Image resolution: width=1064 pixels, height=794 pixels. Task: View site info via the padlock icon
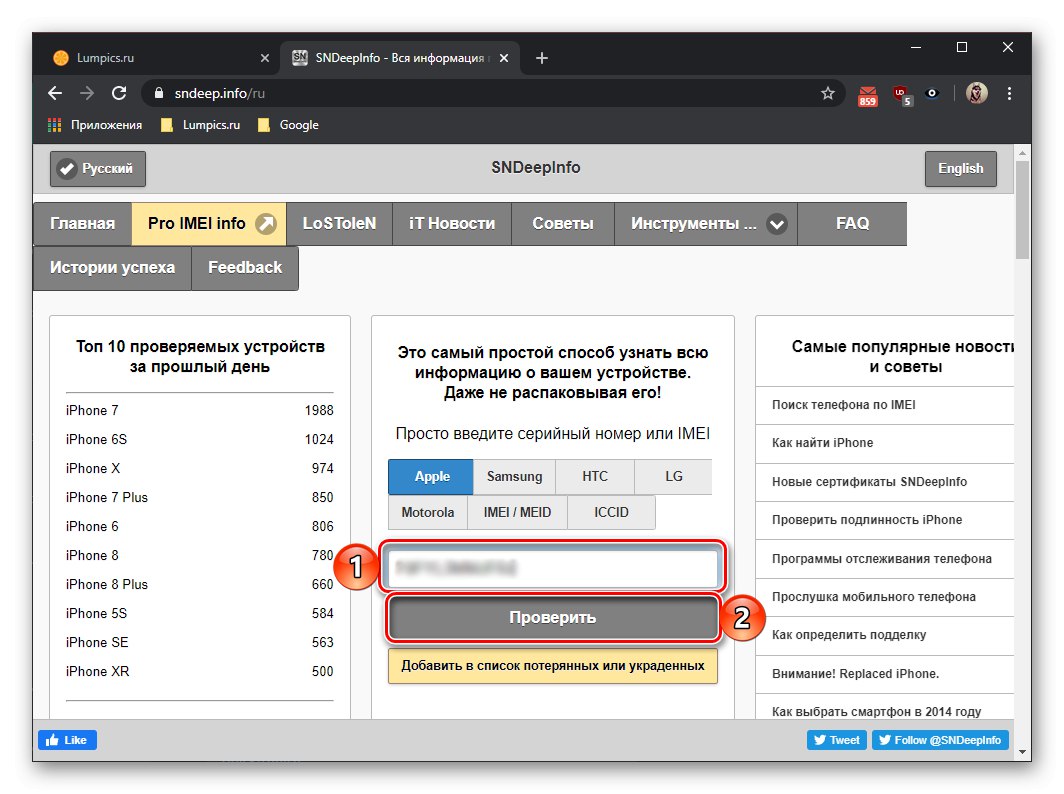(159, 93)
